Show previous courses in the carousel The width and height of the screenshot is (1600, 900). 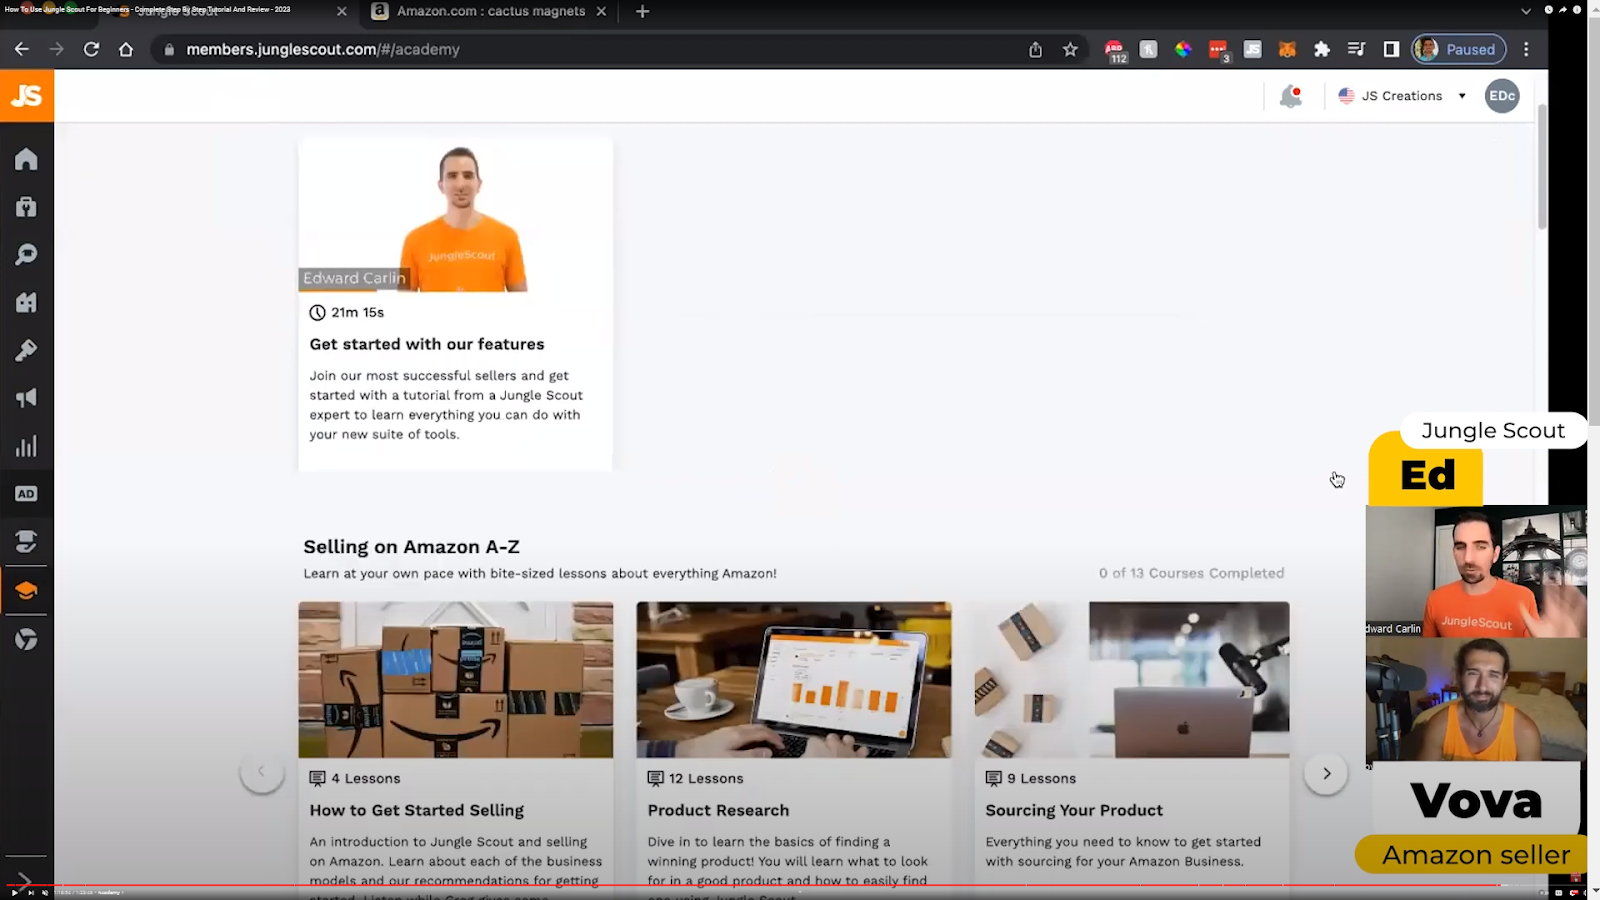tap(261, 771)
